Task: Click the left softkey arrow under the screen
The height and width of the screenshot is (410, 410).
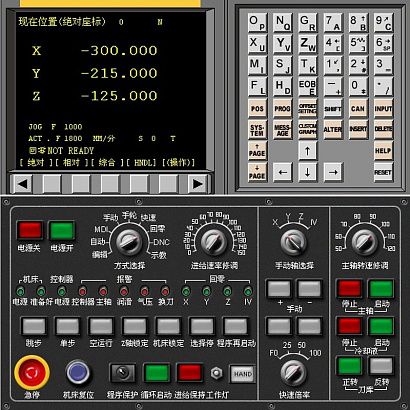Action: click(22, 184)
